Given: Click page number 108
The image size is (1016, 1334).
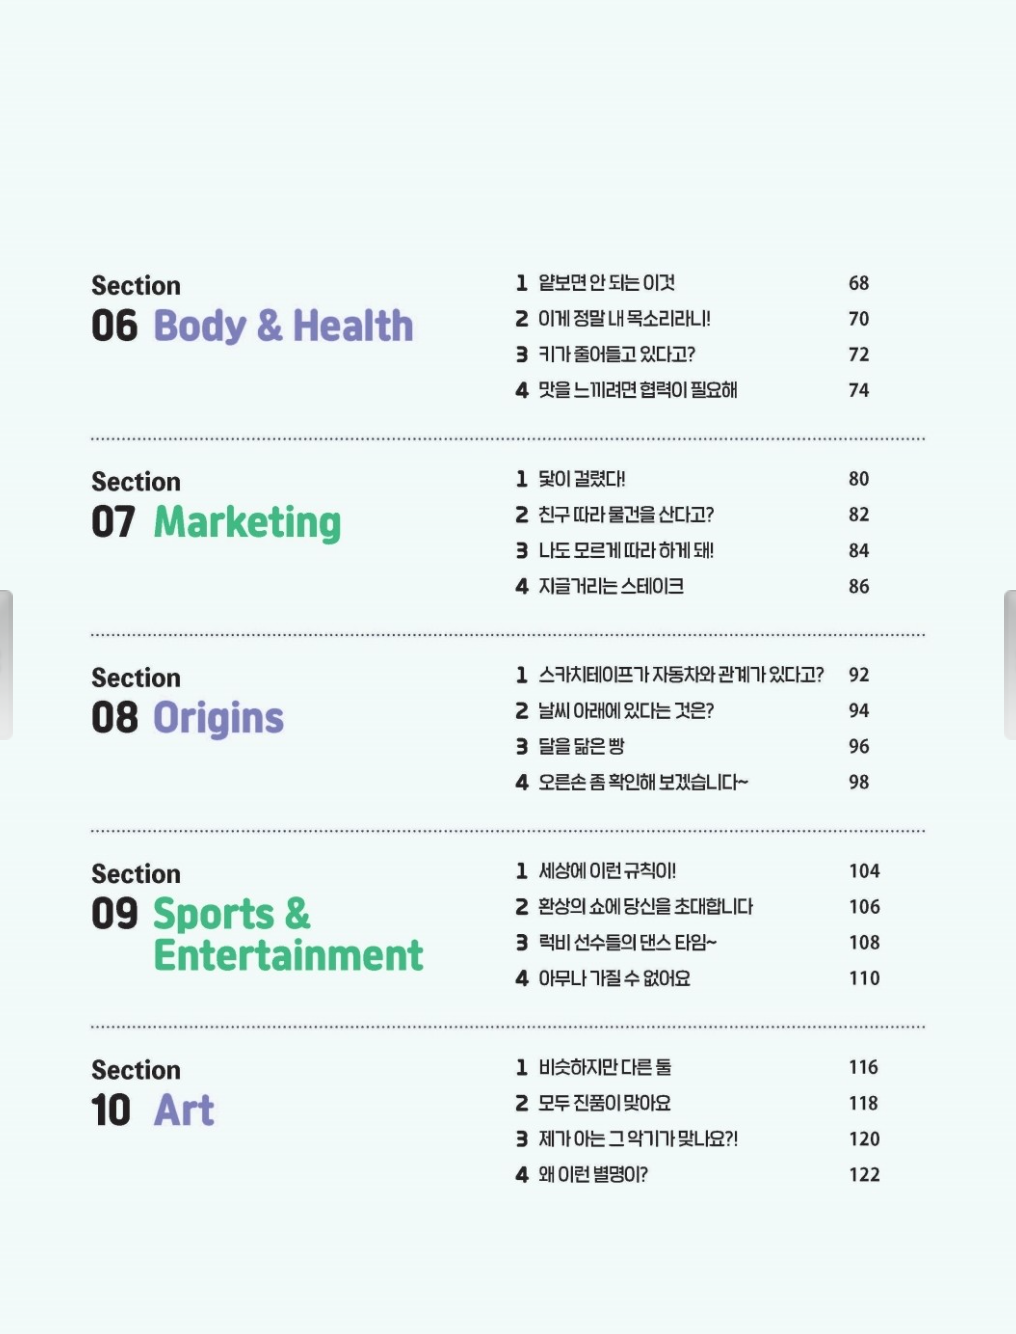Looking at the screenshot, I should [x=864, y=942].
